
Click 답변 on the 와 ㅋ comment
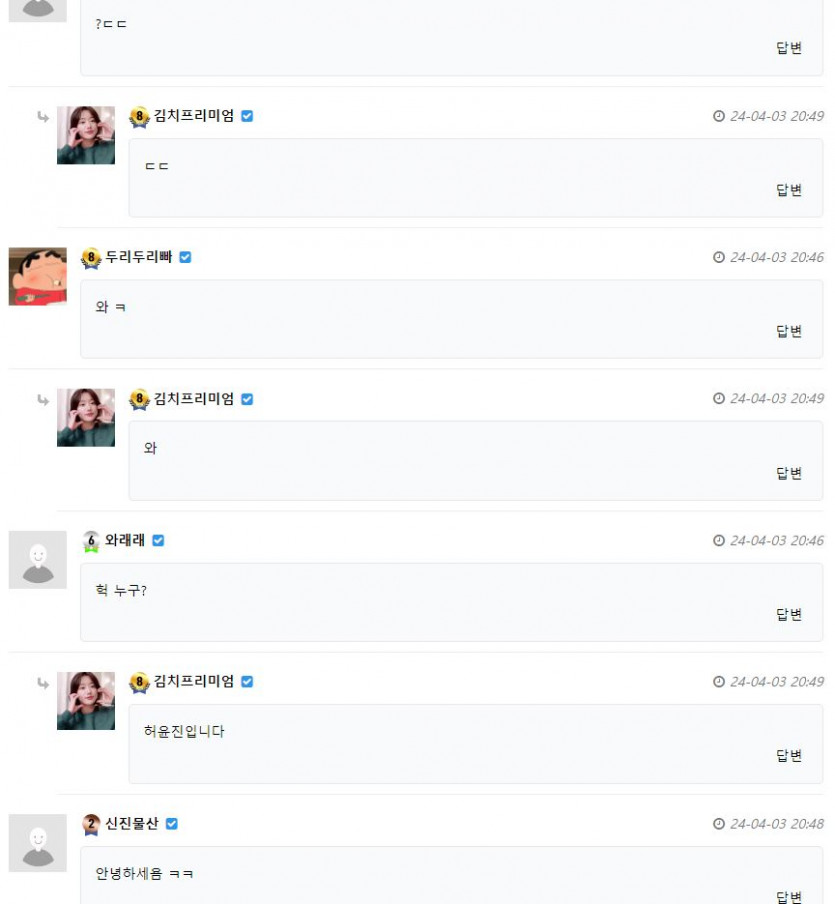(x=789, y=332)
